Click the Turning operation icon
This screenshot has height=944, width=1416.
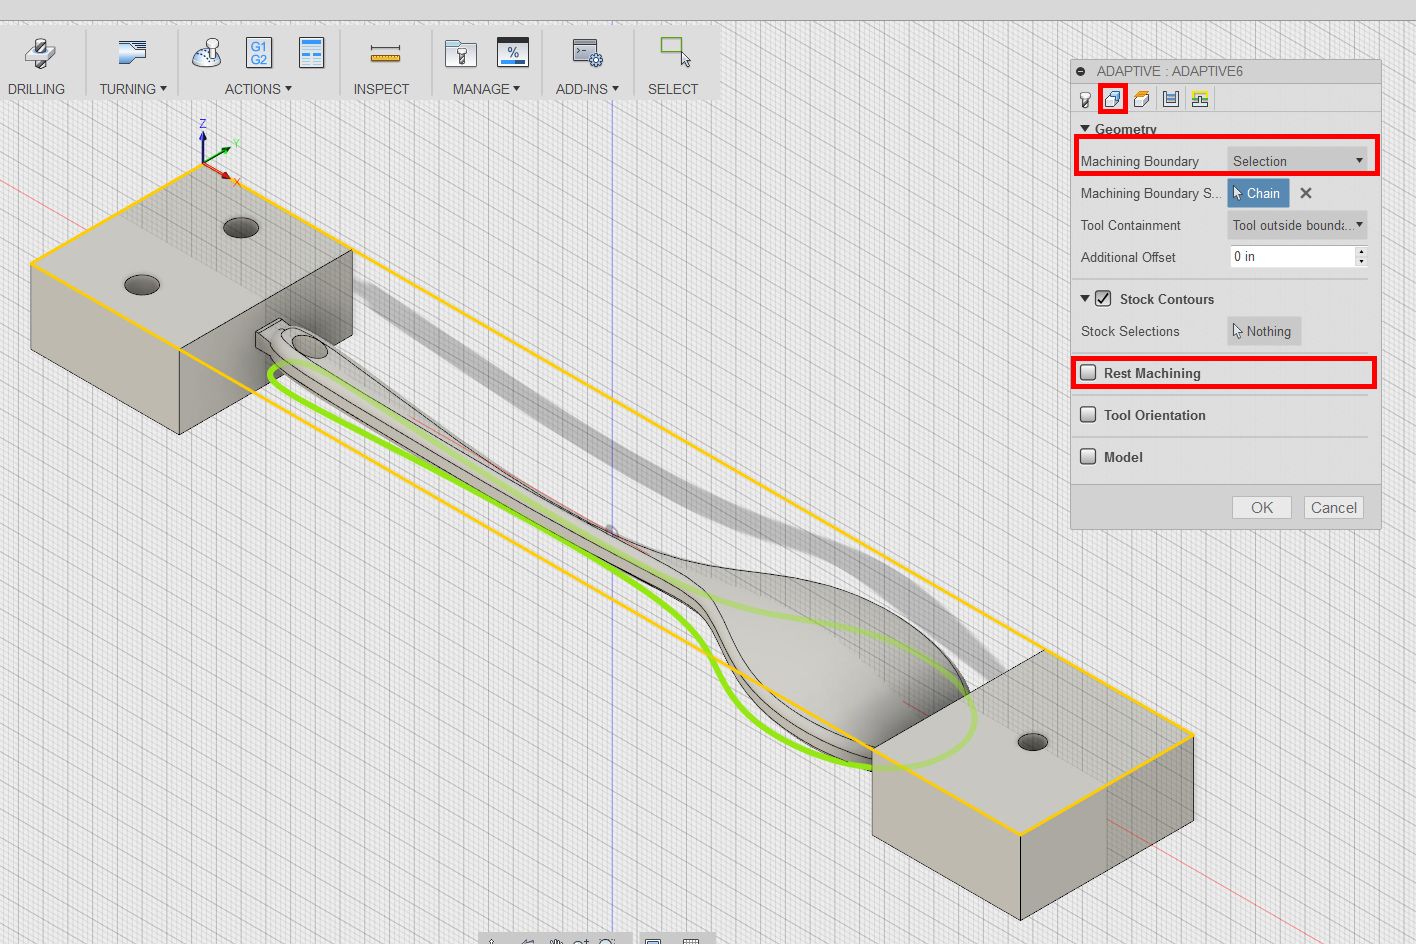pos(132,54)
